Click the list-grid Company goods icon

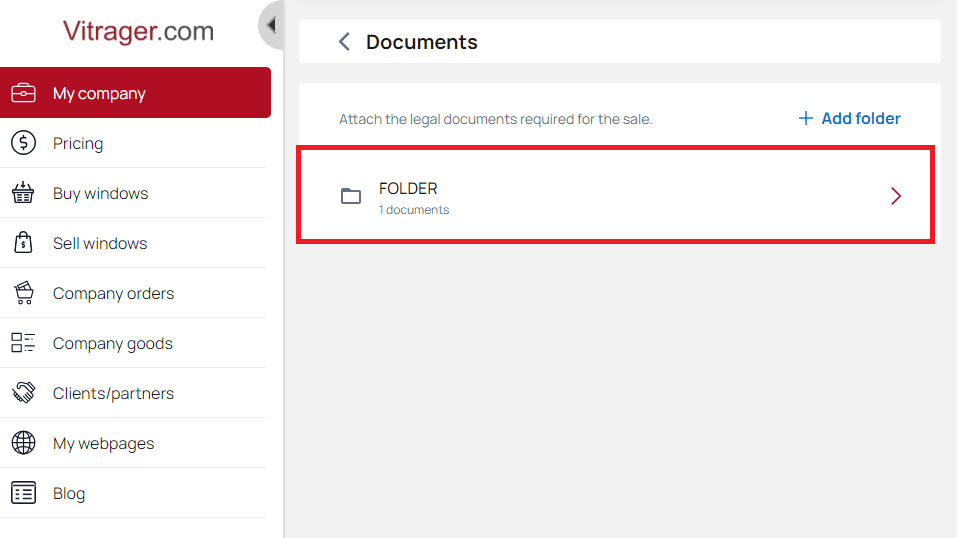point(23,342)
